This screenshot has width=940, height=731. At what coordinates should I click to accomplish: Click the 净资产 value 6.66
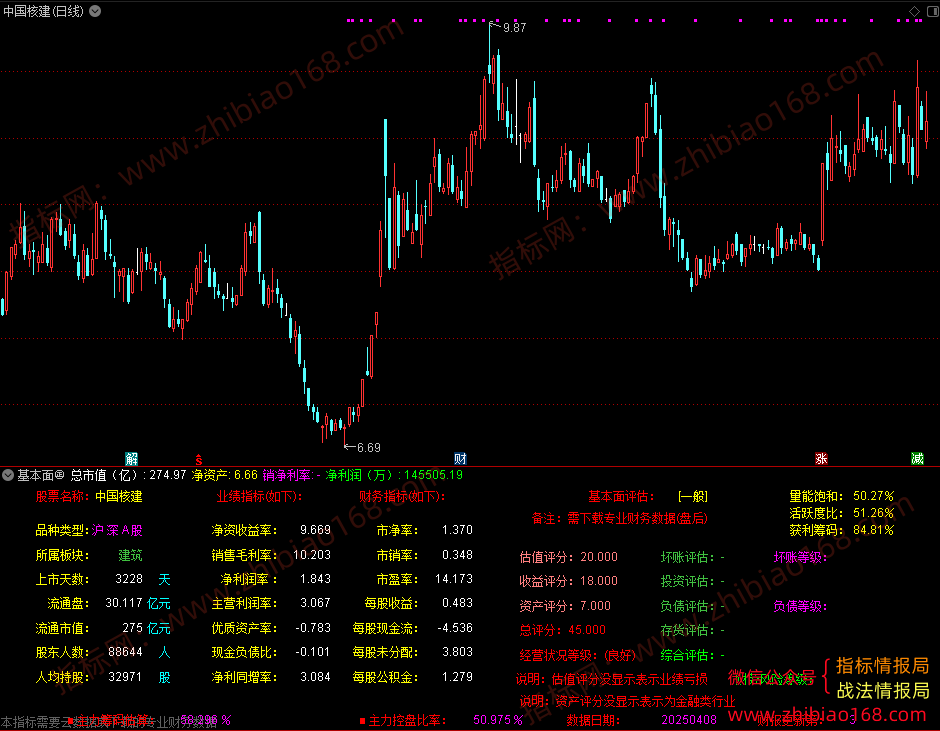(x=246, y=475)
